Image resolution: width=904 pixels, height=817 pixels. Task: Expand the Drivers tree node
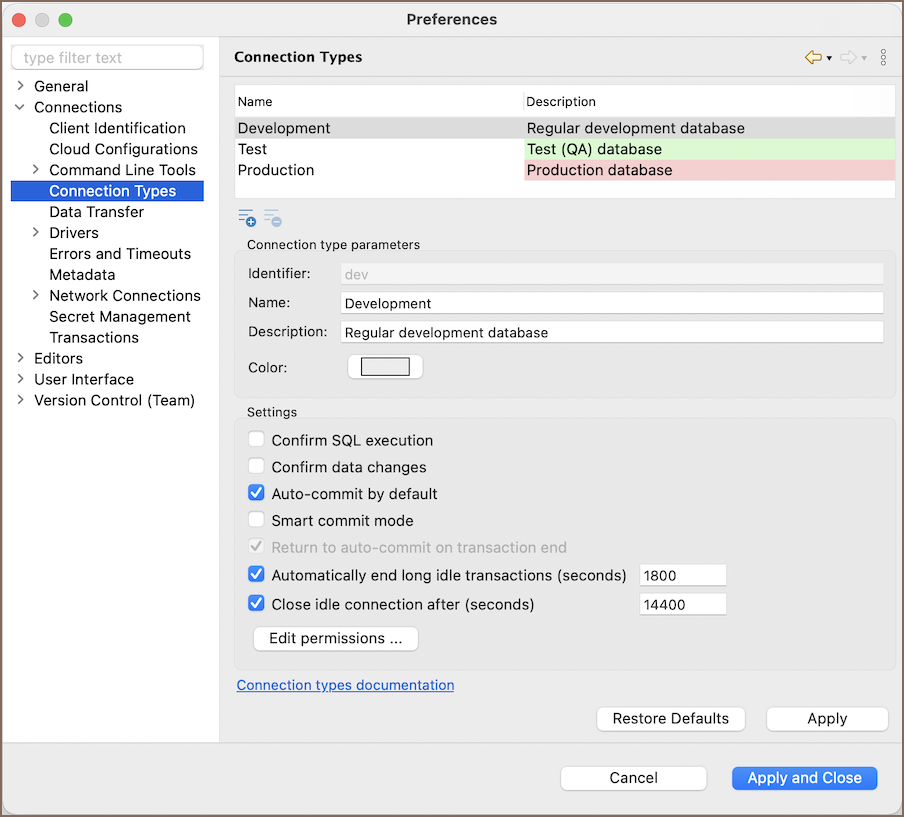pyautogui.click(x=36, y=233)
